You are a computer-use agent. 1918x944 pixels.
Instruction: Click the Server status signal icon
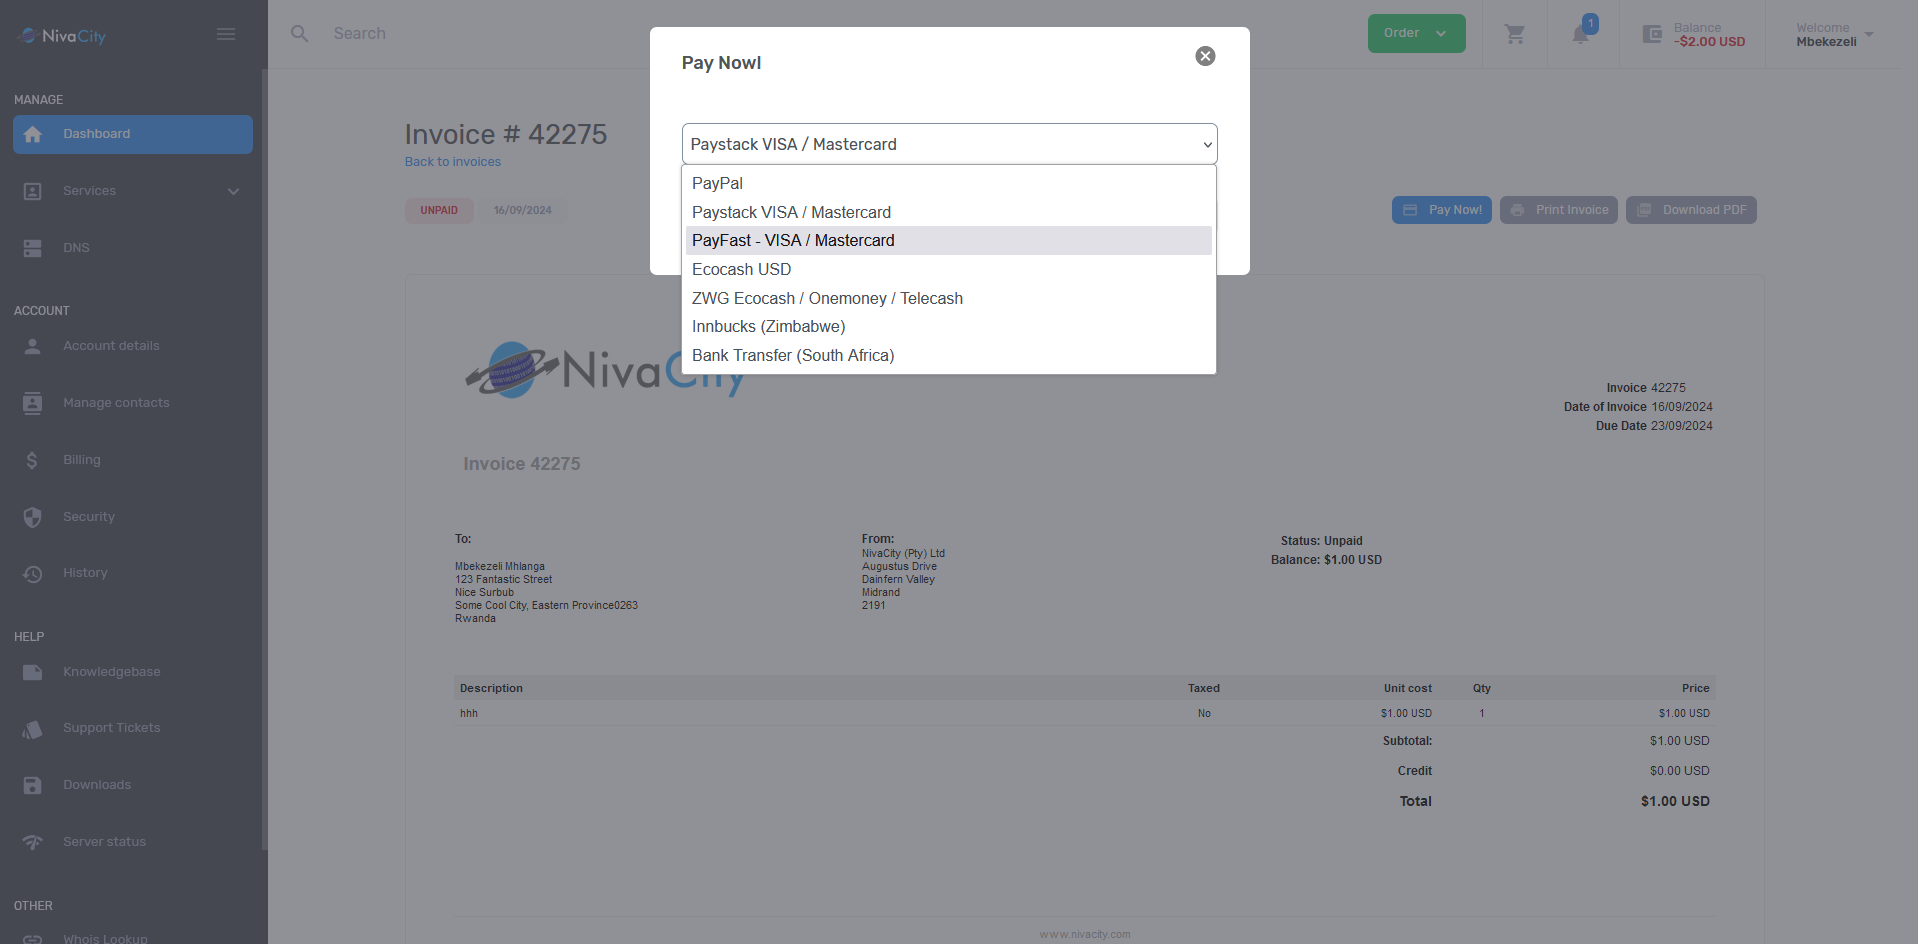(33, 842)
